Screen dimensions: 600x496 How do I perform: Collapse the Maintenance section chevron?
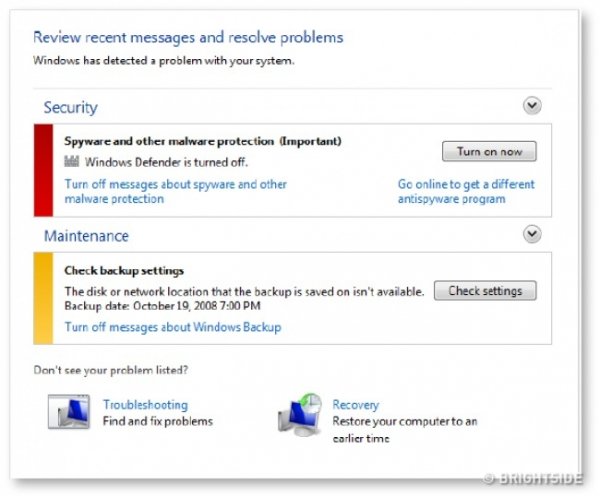tap(532, 234)
